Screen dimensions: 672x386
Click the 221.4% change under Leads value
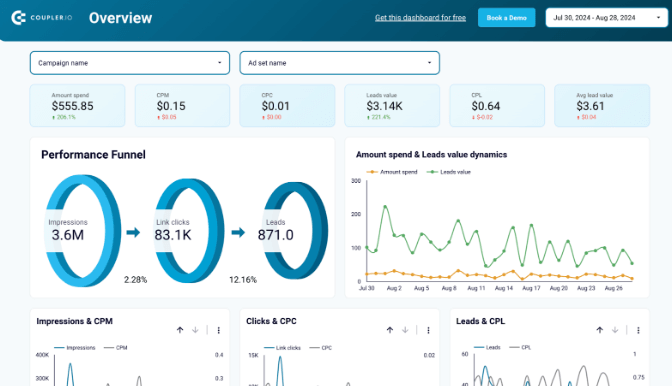click(381, 117)
